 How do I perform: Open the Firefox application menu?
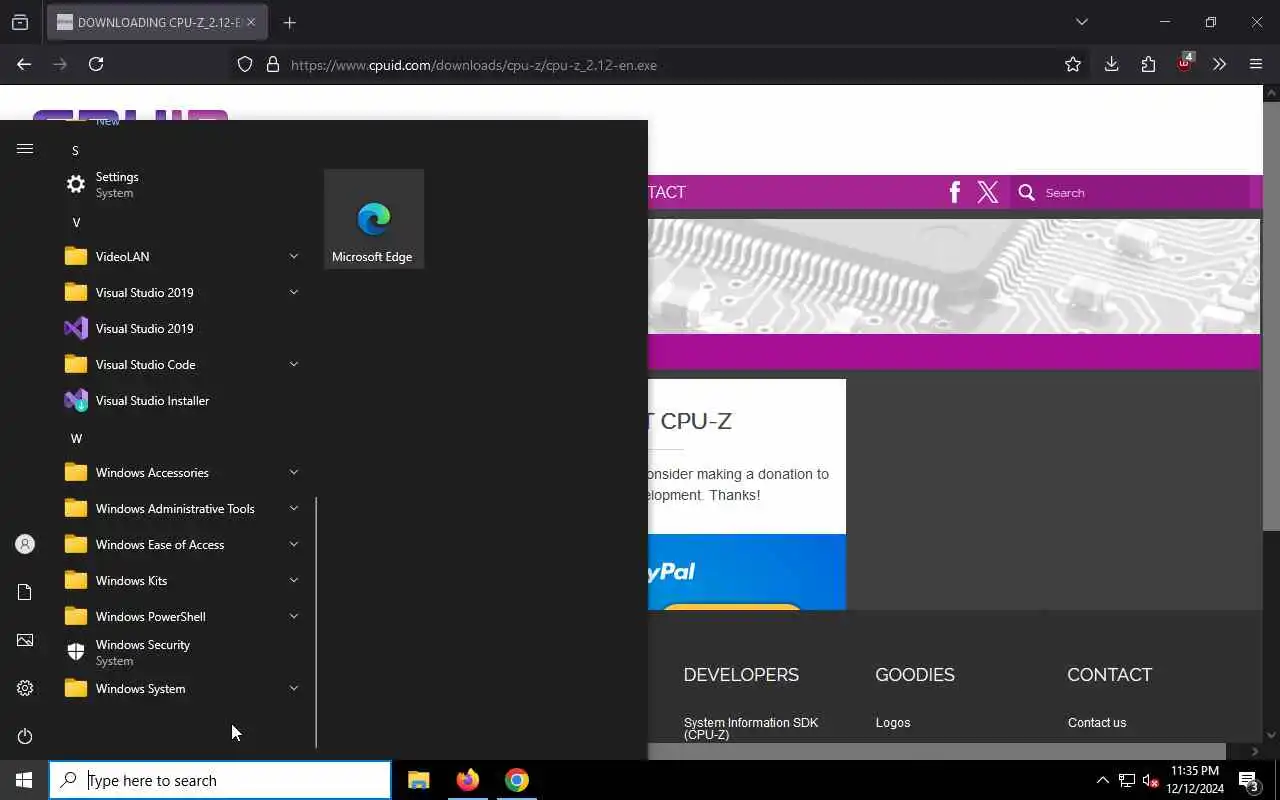1256,64
